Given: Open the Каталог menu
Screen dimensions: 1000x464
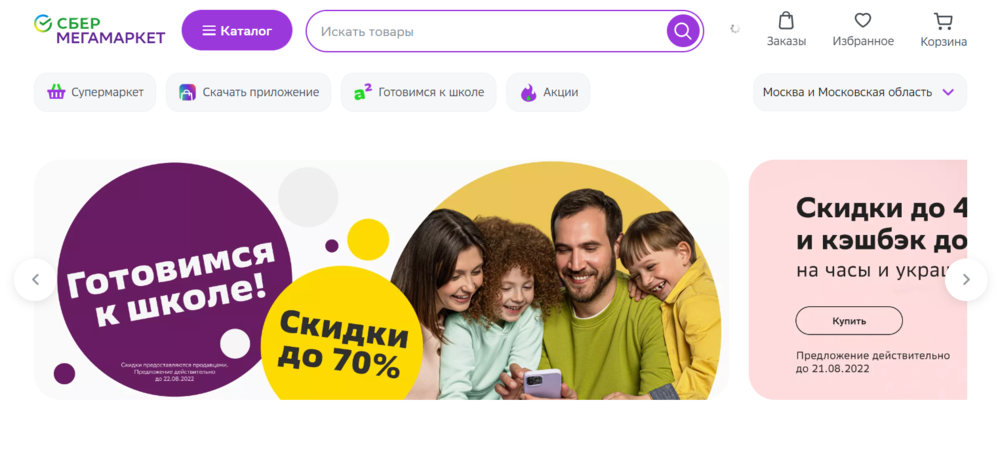Looking at the screenshot, I should point(237,30).
